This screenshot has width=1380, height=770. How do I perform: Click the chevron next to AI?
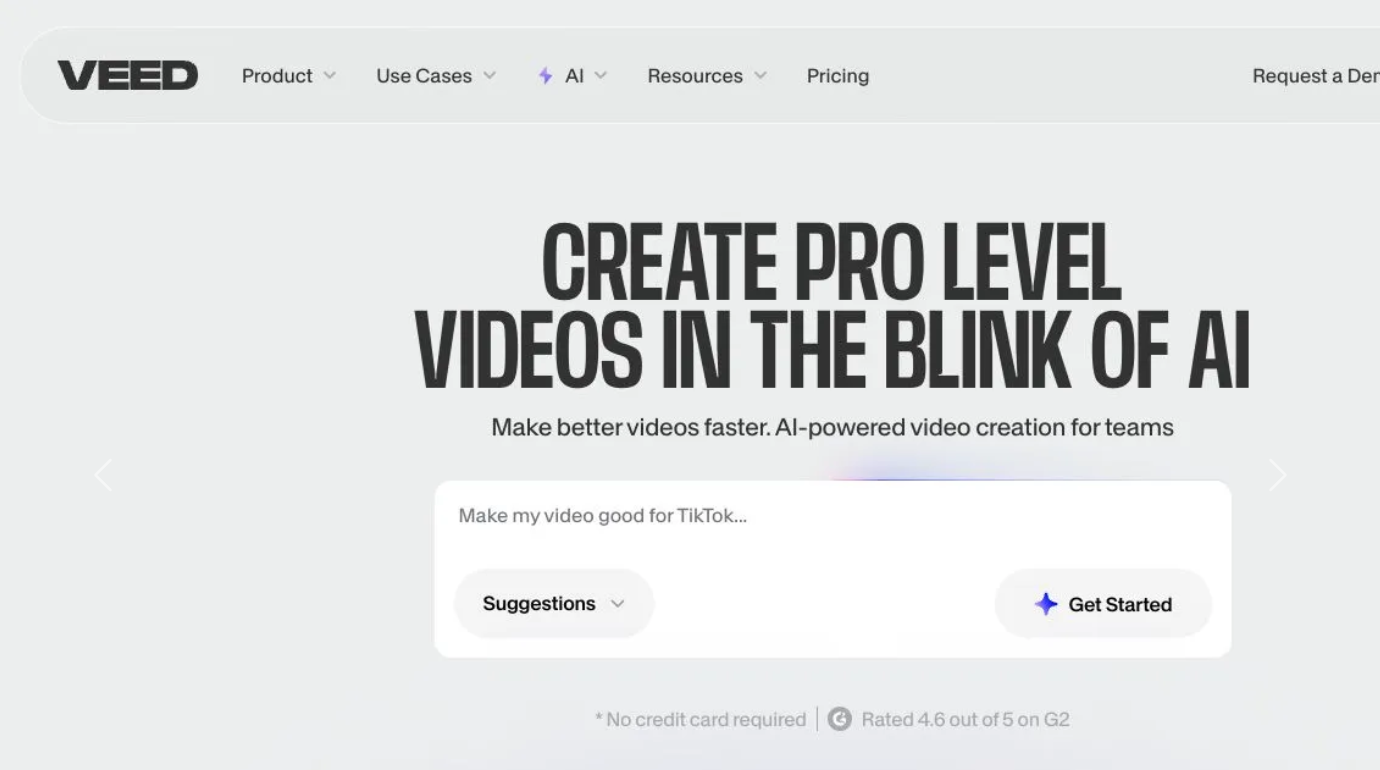pyautogui.click(x=600, y=76)
